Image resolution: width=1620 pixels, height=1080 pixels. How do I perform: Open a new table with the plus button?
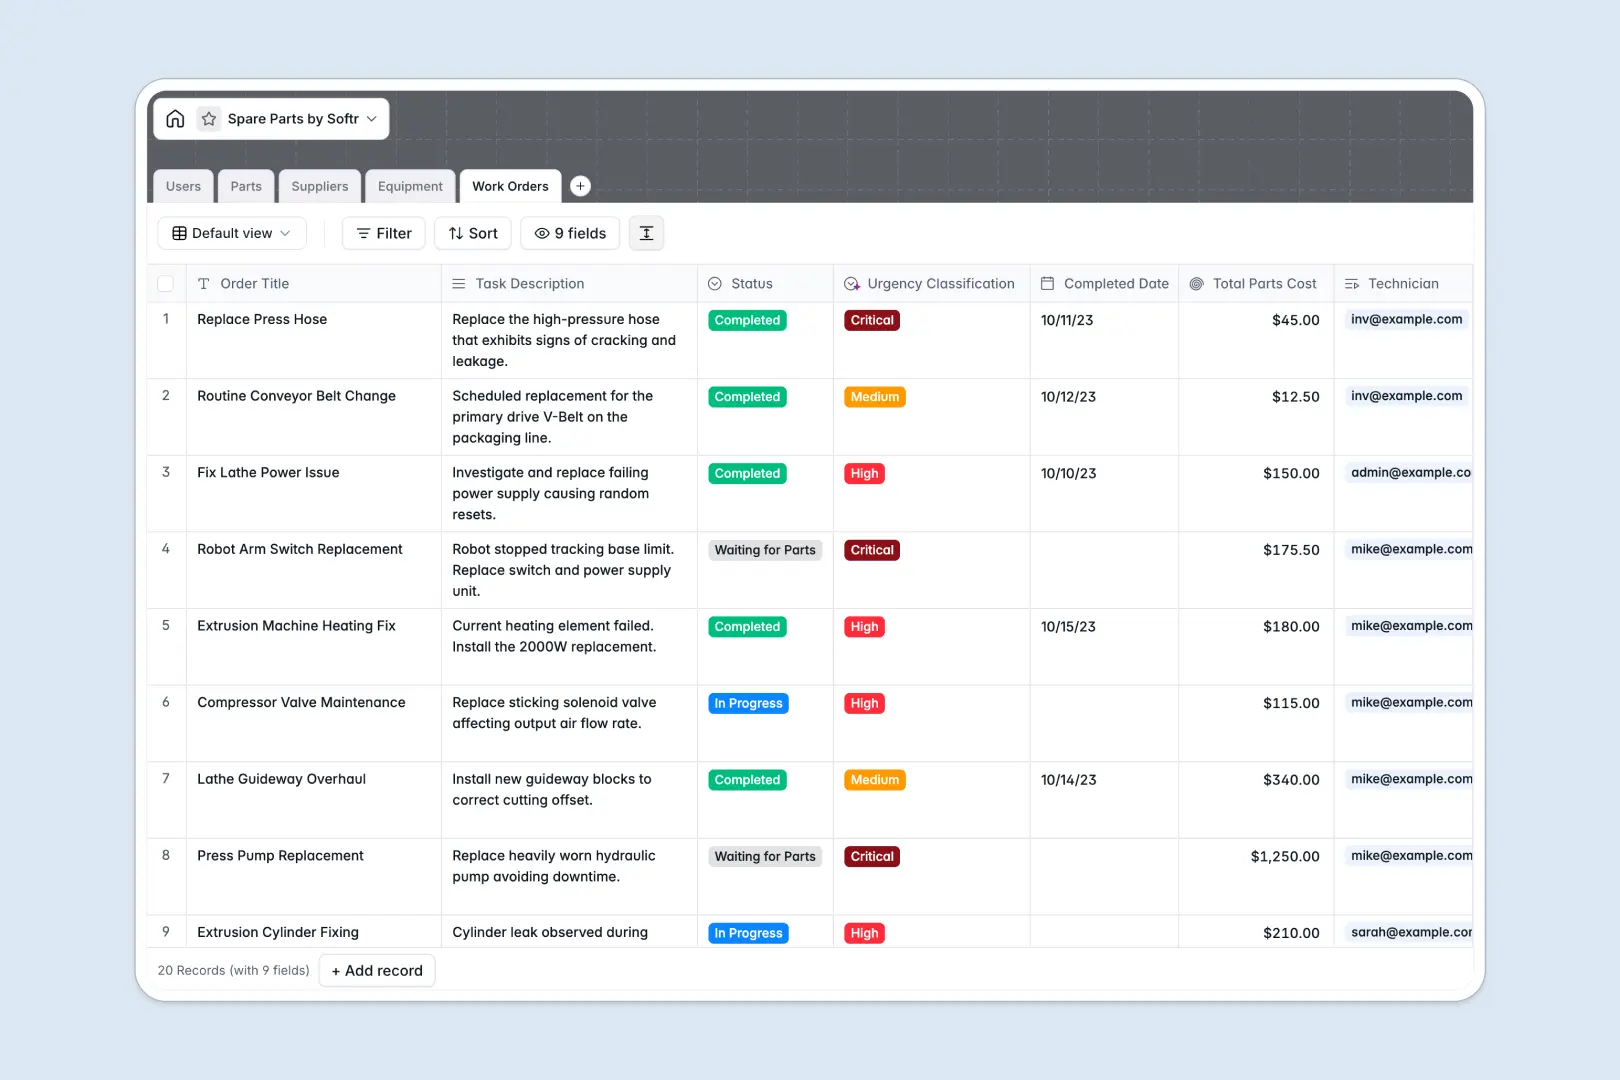[x=580, y=186]
